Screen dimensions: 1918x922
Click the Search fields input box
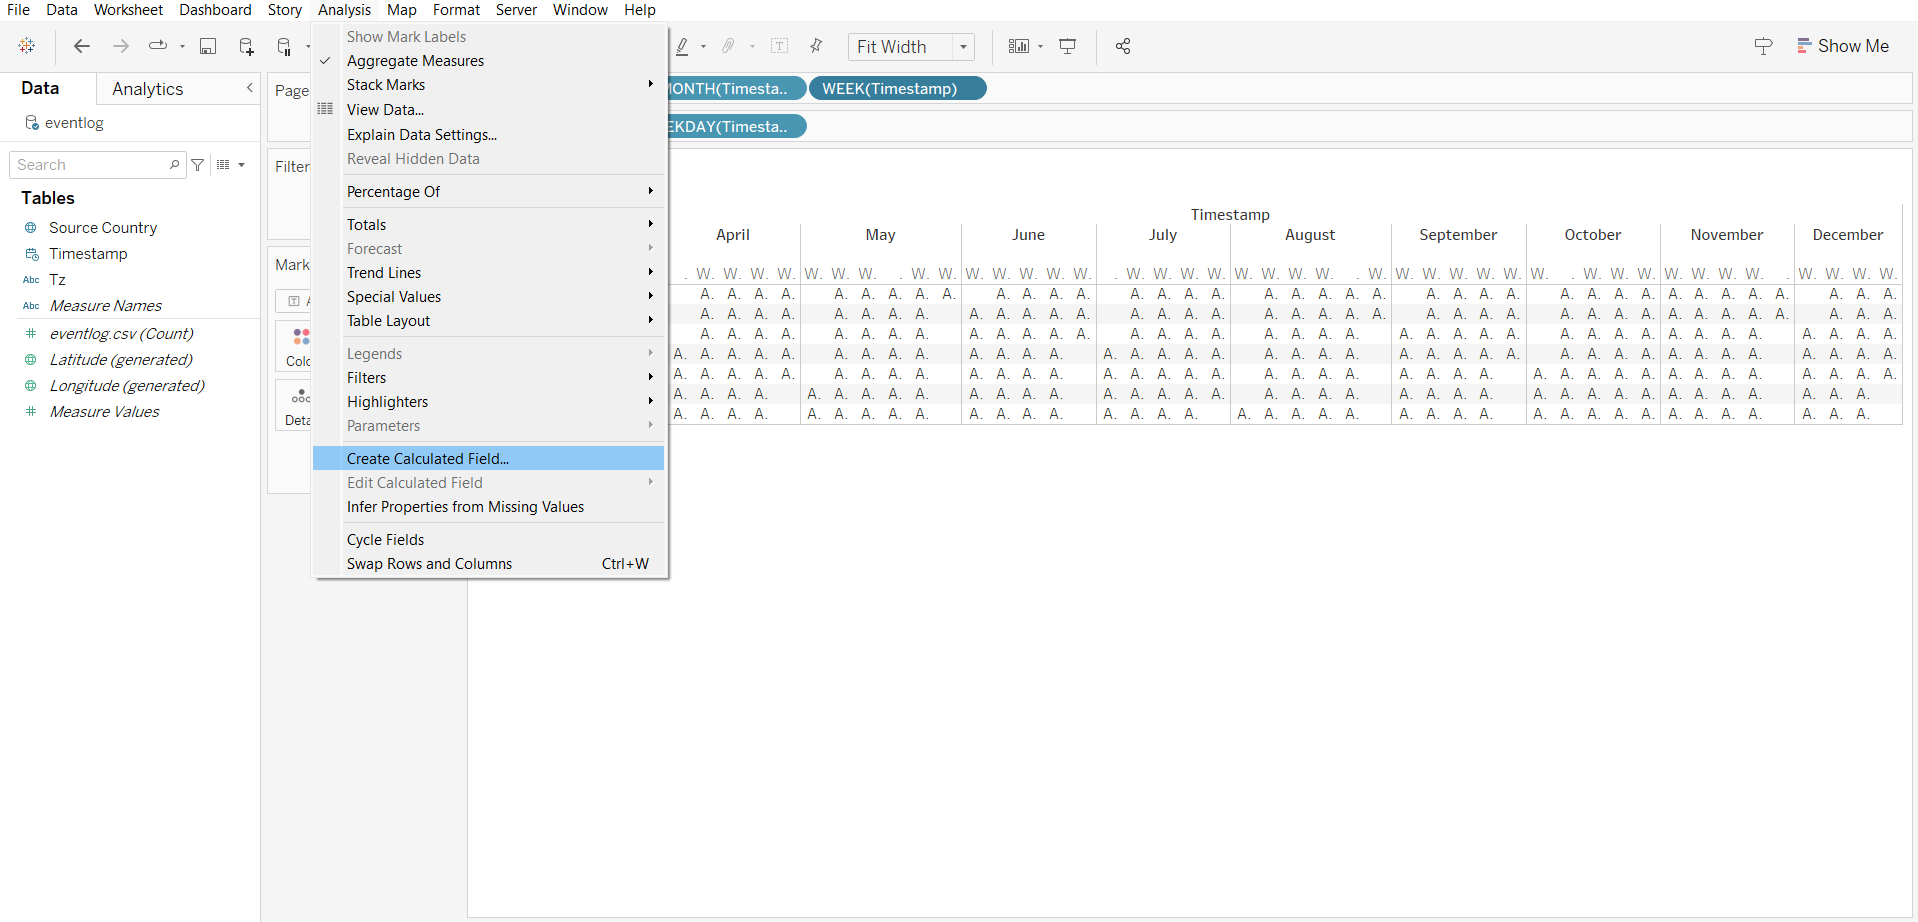click(x=90, y=165)
